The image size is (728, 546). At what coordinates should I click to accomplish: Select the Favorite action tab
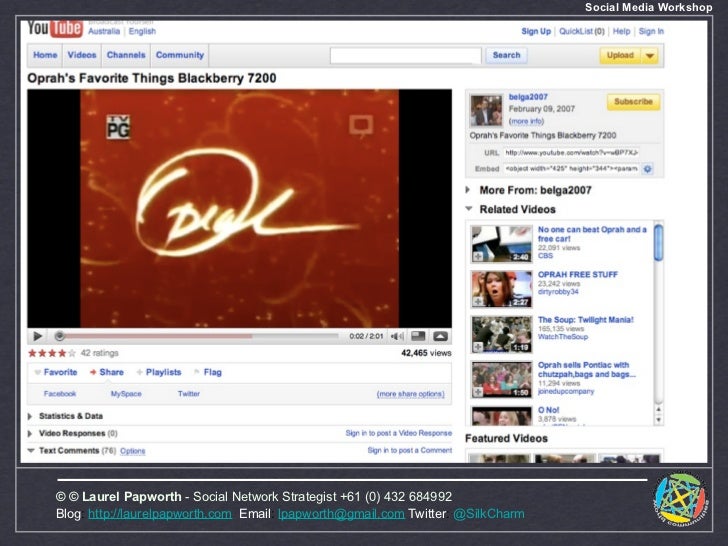click(56, 372)
